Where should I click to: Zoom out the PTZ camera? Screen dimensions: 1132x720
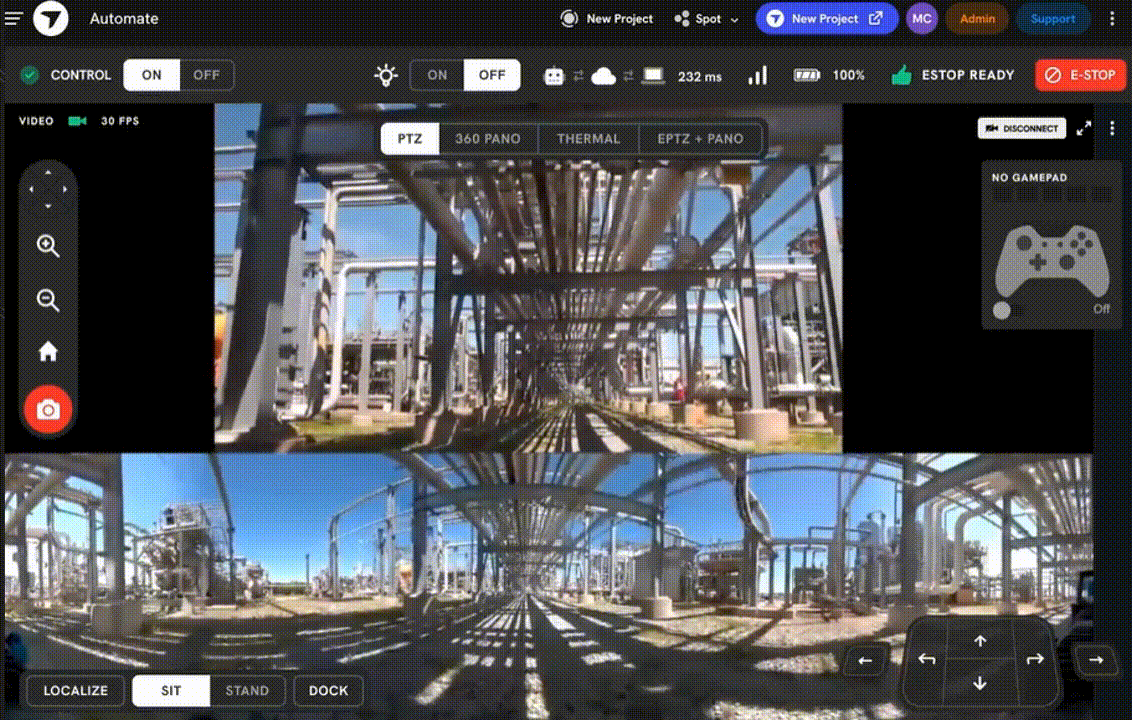click(x=48, y=300)
